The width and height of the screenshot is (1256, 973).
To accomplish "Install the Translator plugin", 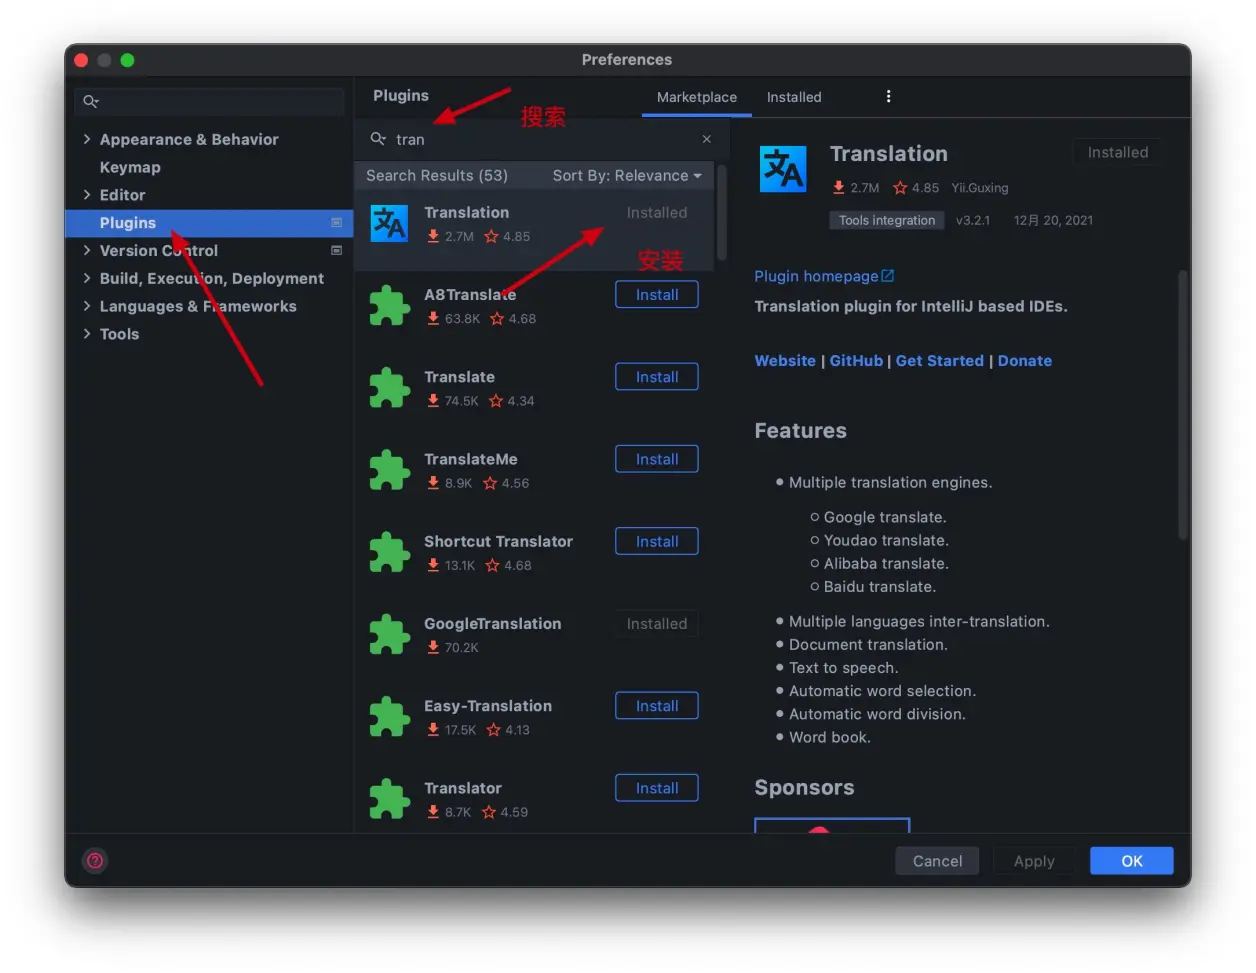I will point(657,788).
